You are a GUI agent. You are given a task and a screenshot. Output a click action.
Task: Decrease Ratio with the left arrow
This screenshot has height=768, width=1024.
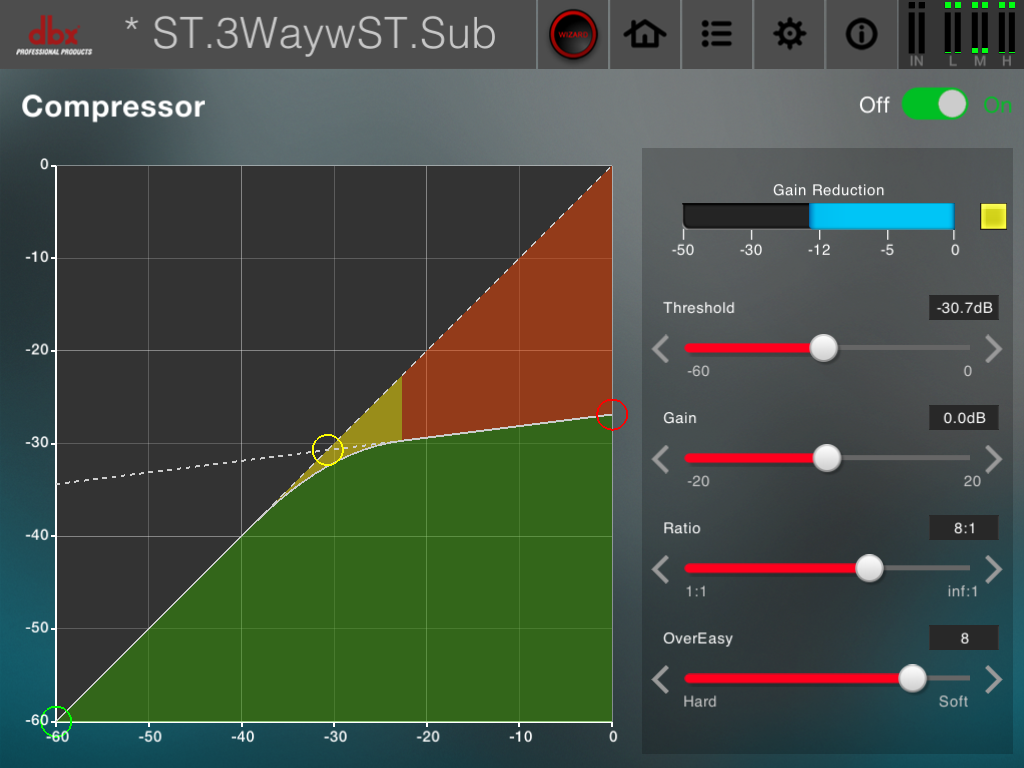660,569
